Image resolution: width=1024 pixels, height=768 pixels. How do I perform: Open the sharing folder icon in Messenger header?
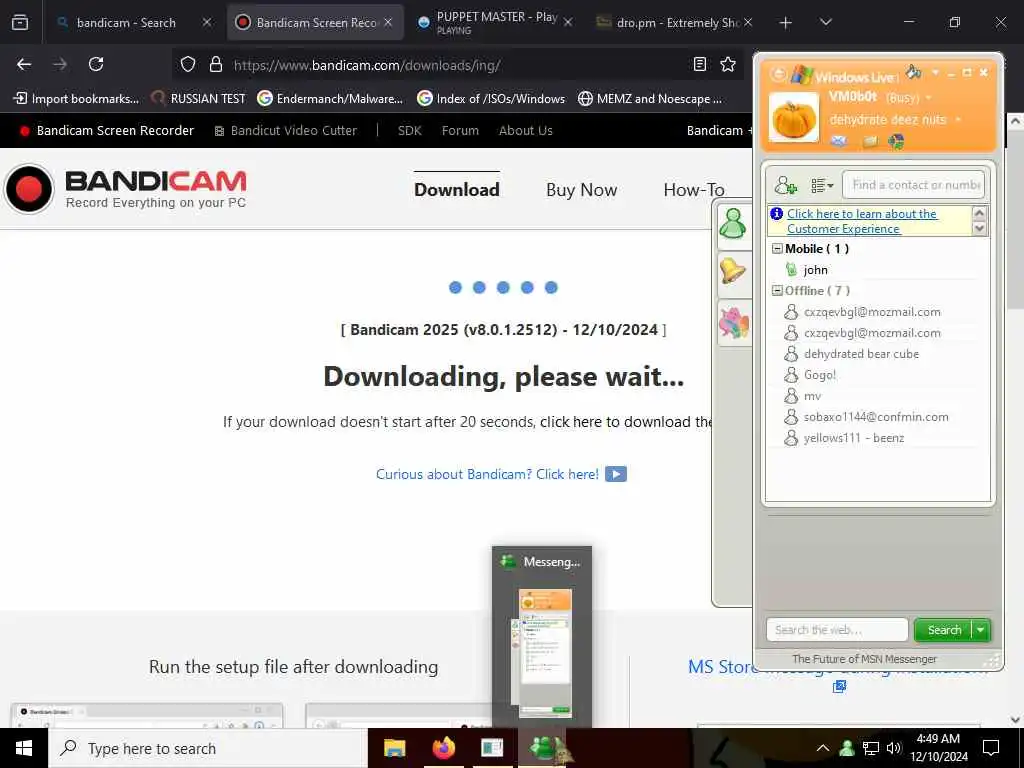point(869,141)
